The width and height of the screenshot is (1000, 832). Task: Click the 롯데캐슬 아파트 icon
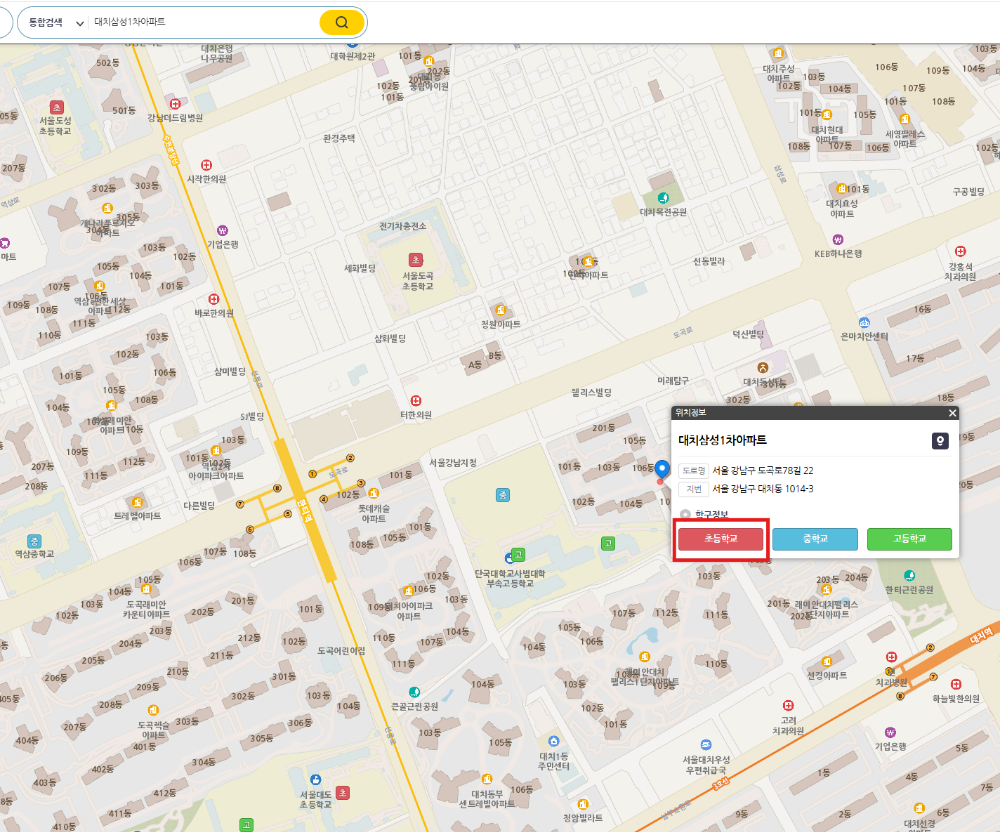point(373,493)
